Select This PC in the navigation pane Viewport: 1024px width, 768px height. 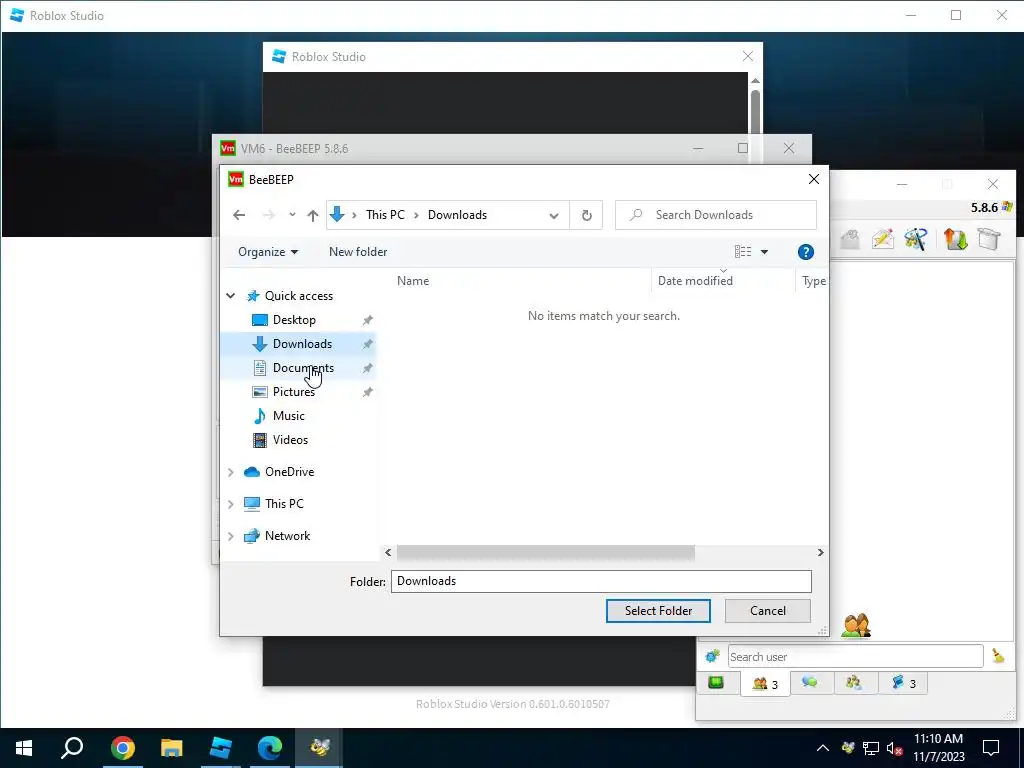(x=284, y=504)
